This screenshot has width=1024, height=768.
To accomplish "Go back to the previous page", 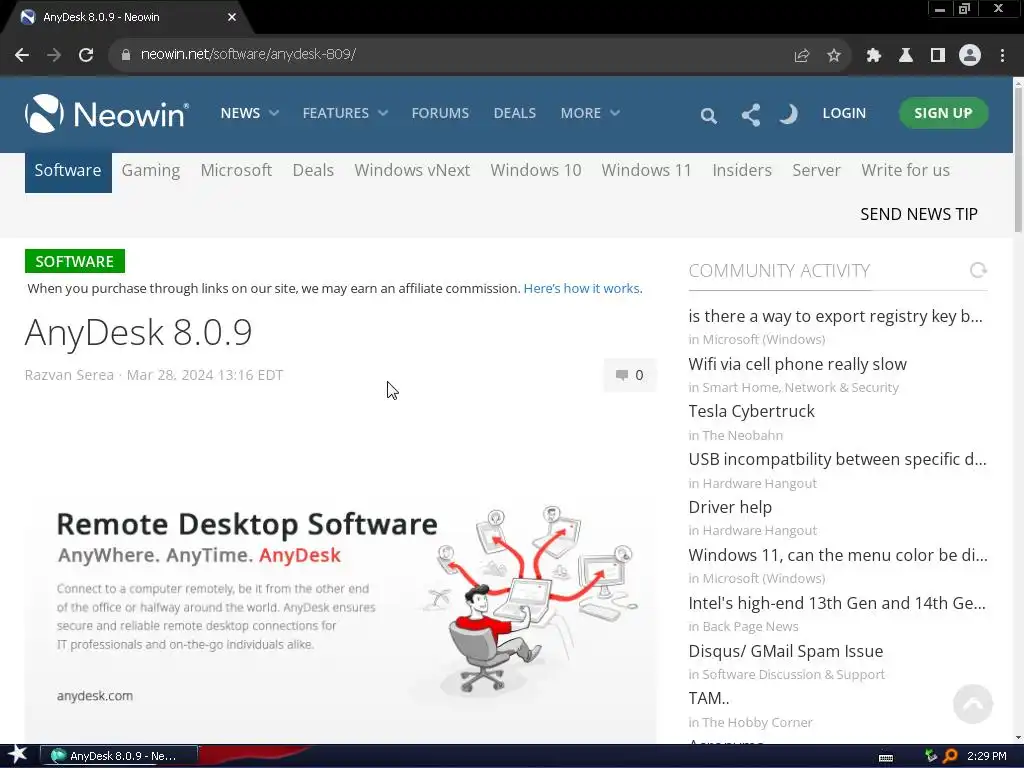I will click(x=22, y=55).
